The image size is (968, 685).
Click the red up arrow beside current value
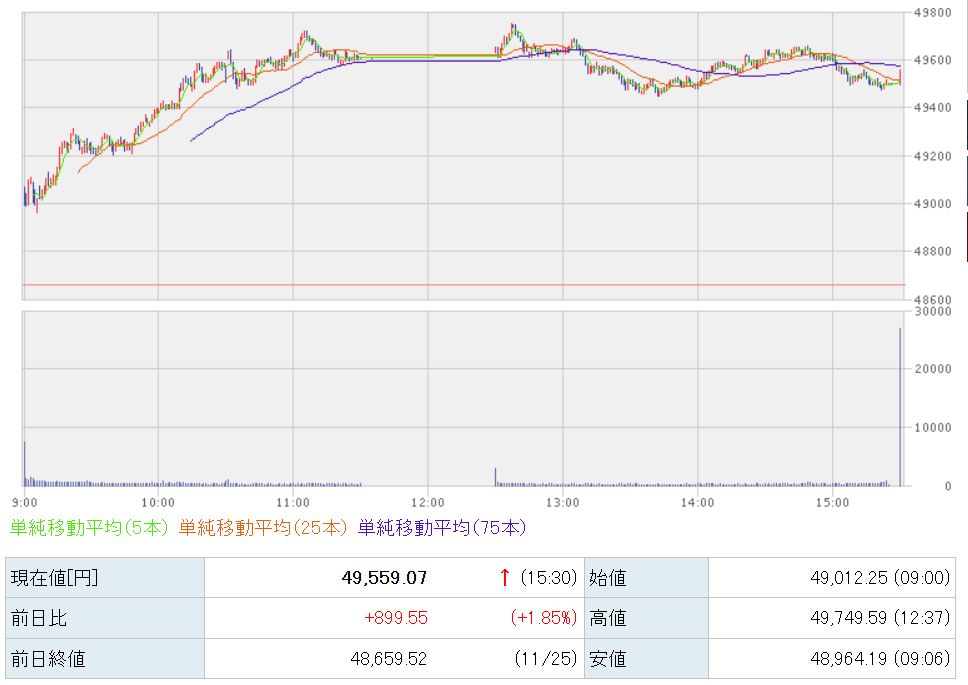tap(505, 577)
